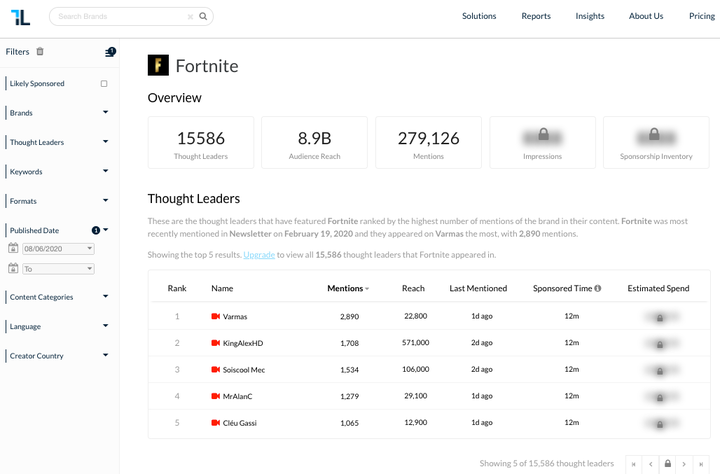720x474 pixels.
Task: Click the search magnifier icon
Action: coord(203,16)
